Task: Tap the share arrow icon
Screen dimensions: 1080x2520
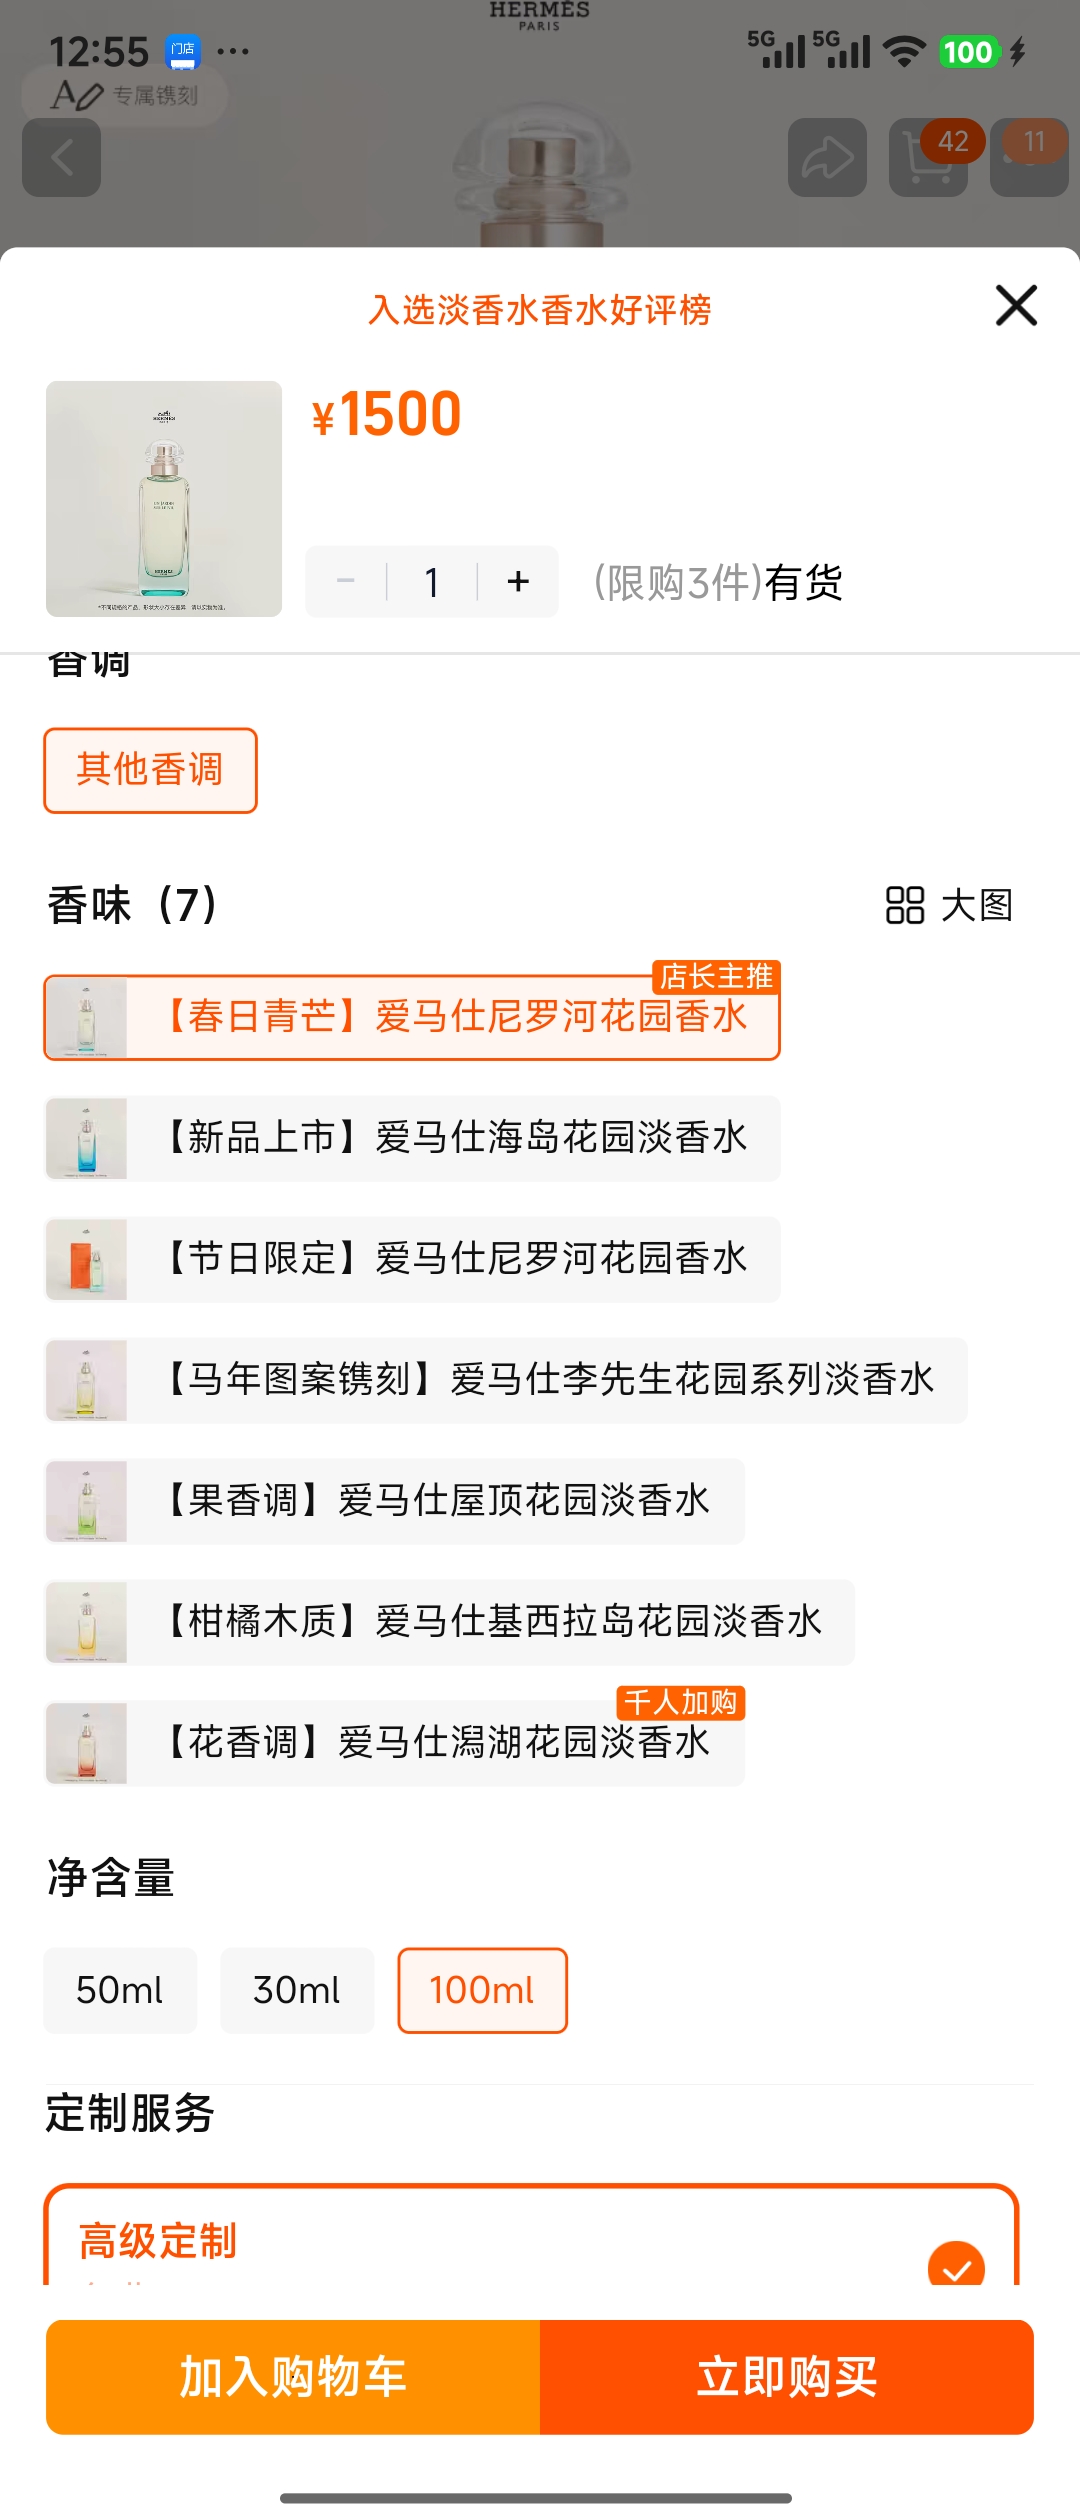Action: (x=827, y=158)
